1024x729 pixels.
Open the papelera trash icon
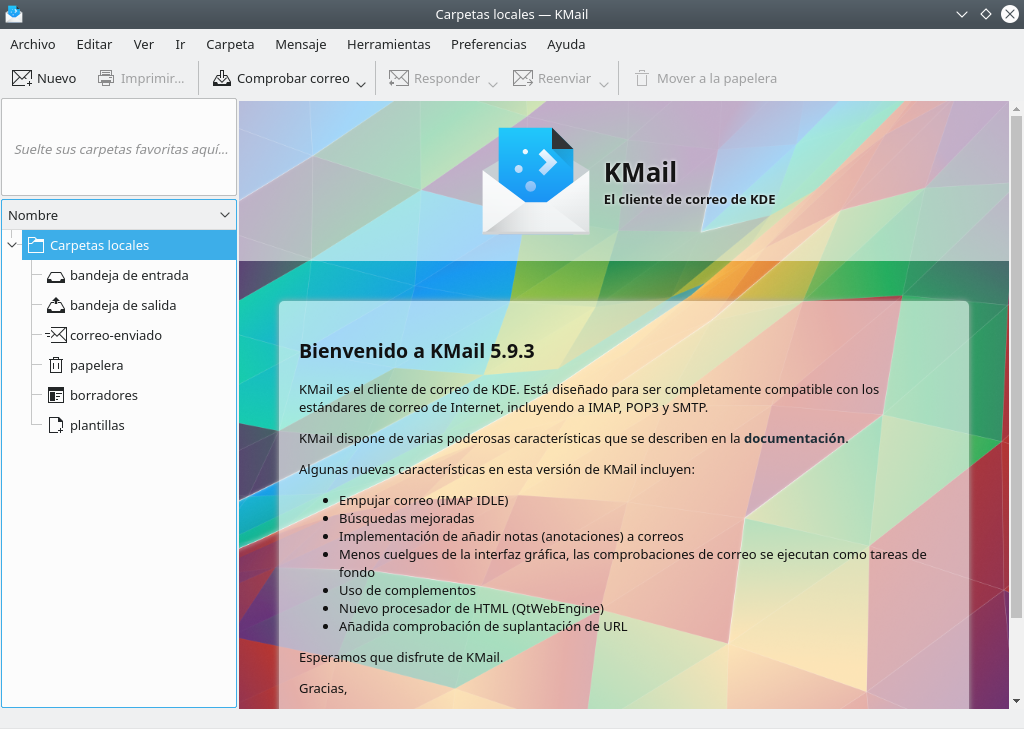click(56, 365)
